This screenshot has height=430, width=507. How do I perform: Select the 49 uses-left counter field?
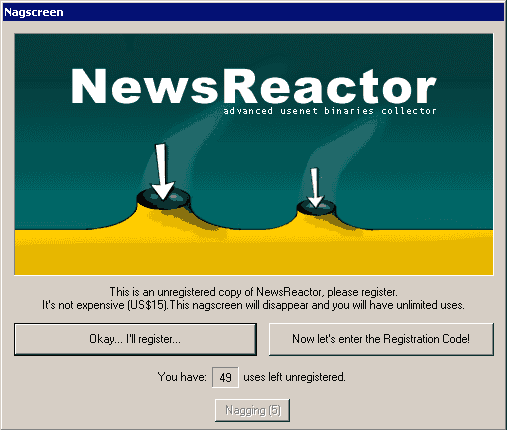(225, 377)
